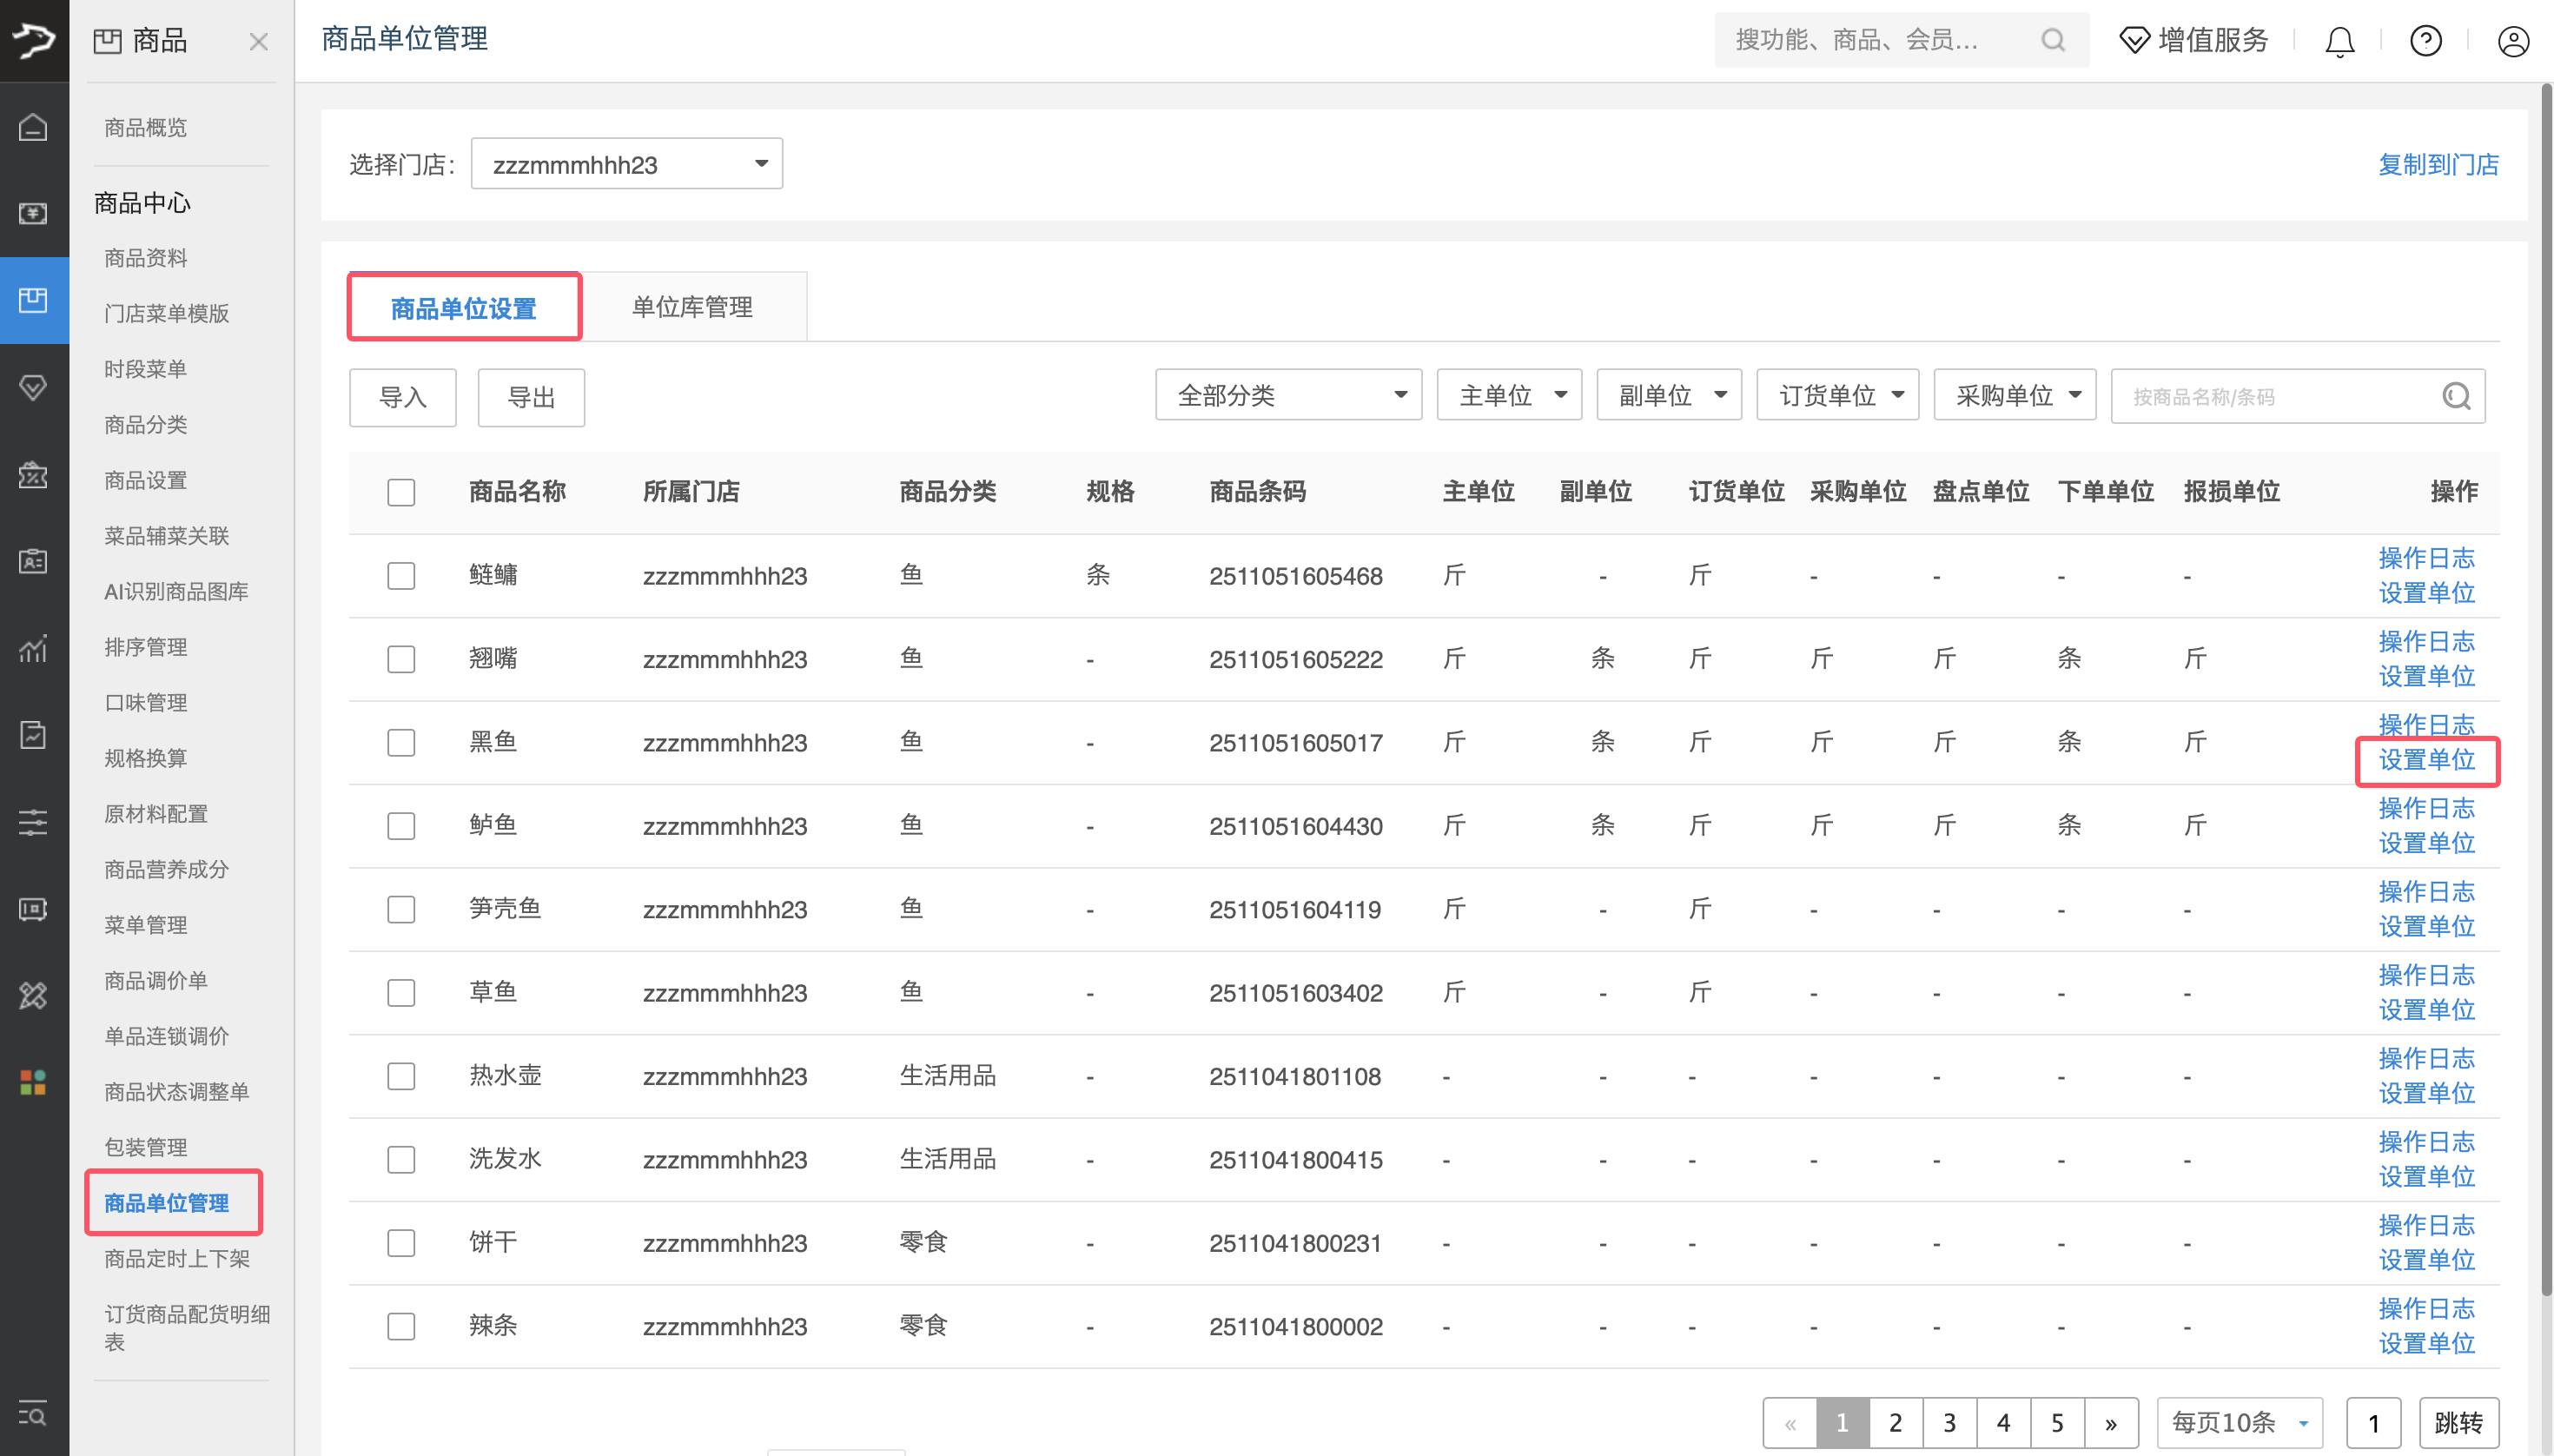Click the sliders settings icon in sidebar
Screen dimensions: 2554x1456
[33, 822]
